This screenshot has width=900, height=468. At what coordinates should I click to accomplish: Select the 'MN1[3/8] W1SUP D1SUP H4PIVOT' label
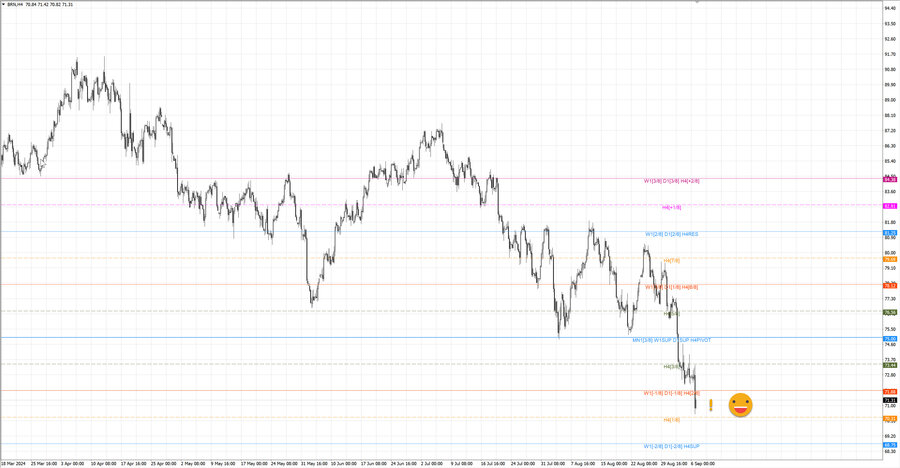pos(672,340)
